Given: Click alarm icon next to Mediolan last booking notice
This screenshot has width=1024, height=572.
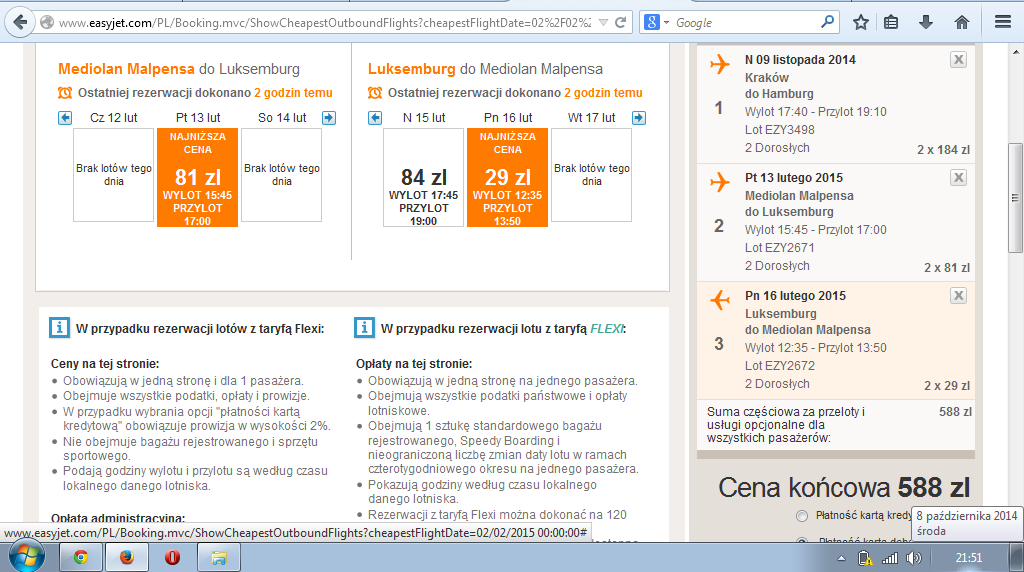Looking at the screenshot, I should 65,93.
